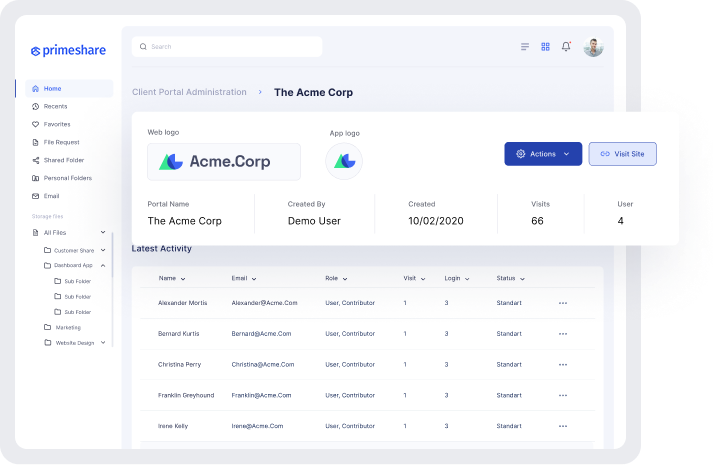The width and height of the screenshot is (713, 465).
Task: Open File Request in sidebar
Action: pyautogui.click(x=62, y=142)
